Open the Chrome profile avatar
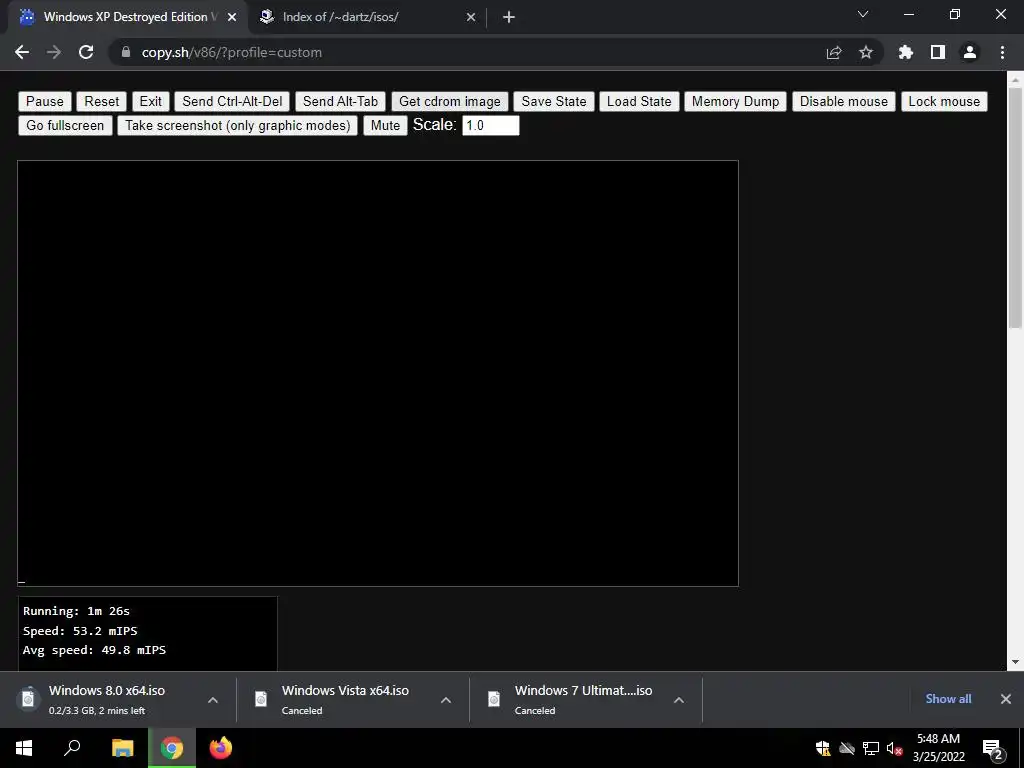Image resolution: width=1024 pixels, height=768 pixels. [970, 52]
